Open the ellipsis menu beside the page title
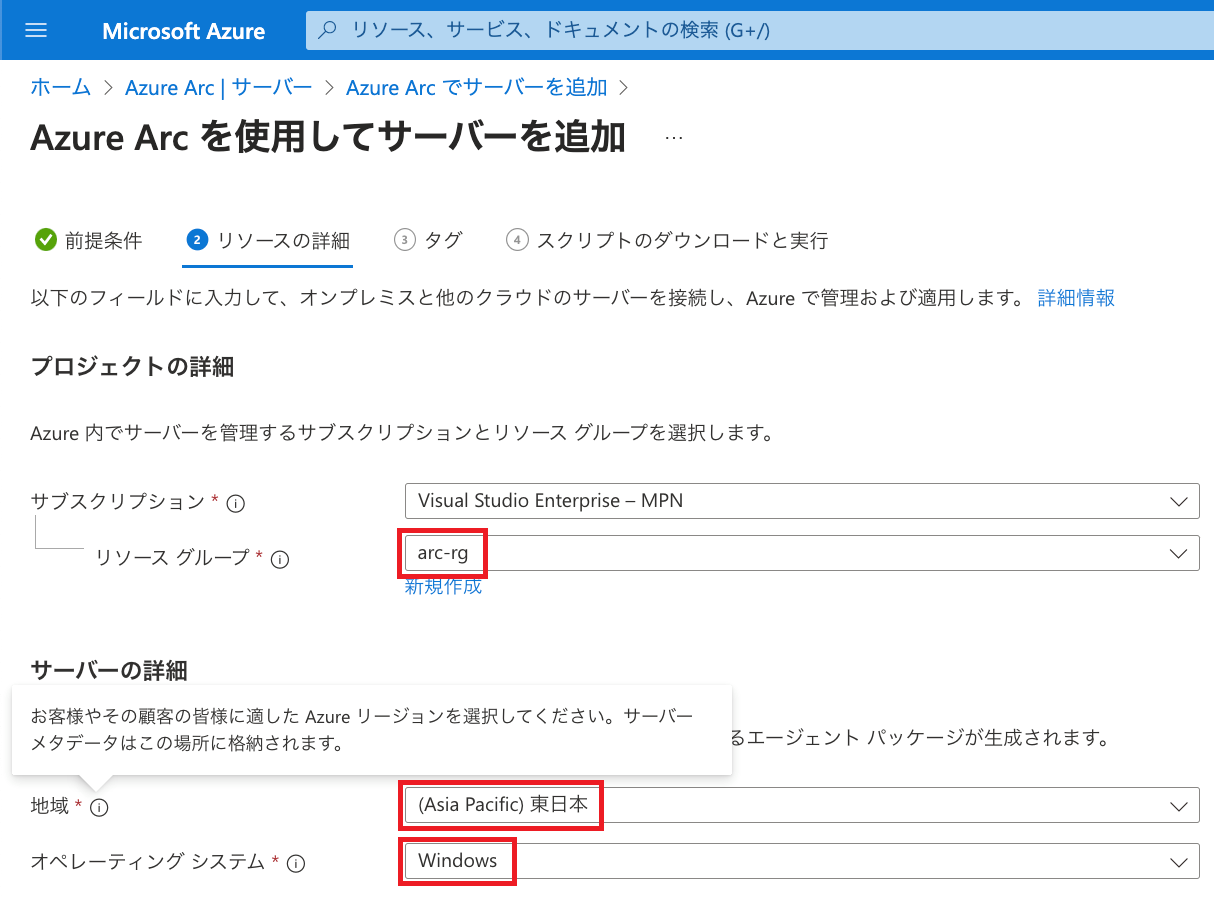This screenshot has width=1214, height=904. [674, 138]
